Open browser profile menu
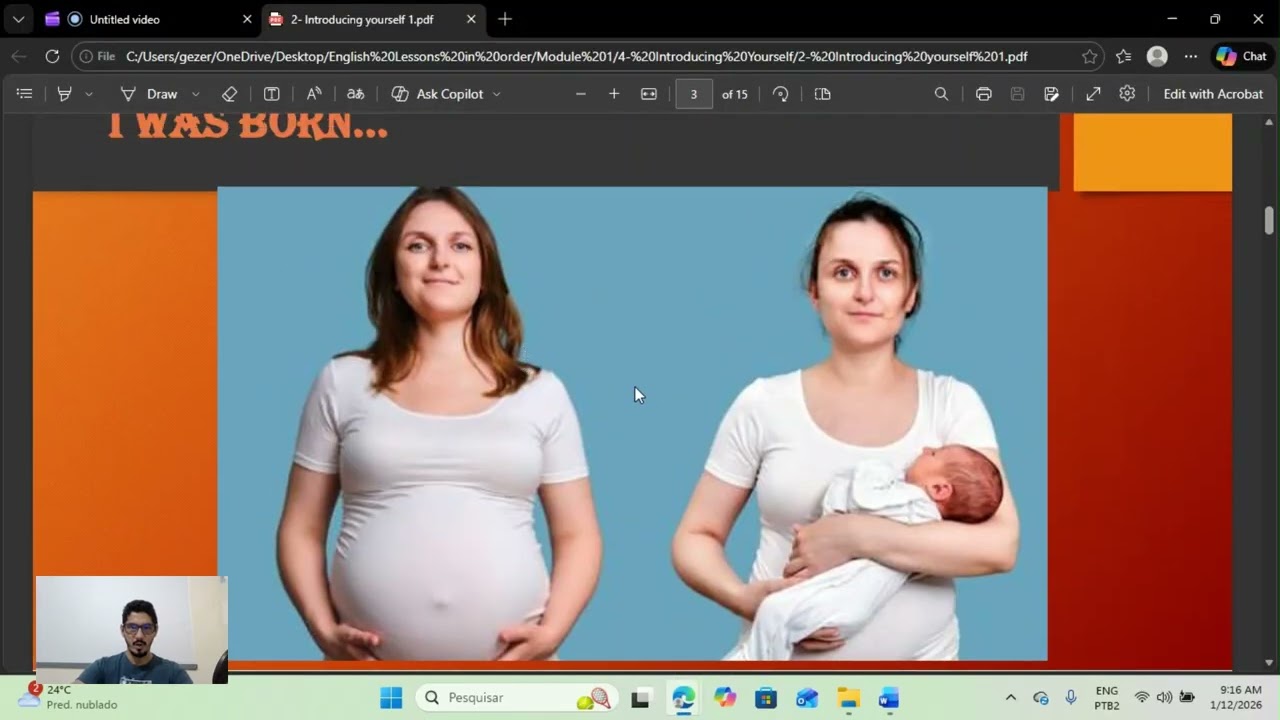The height and width of the screenshot is (720, 1280). coord(1157,57)
